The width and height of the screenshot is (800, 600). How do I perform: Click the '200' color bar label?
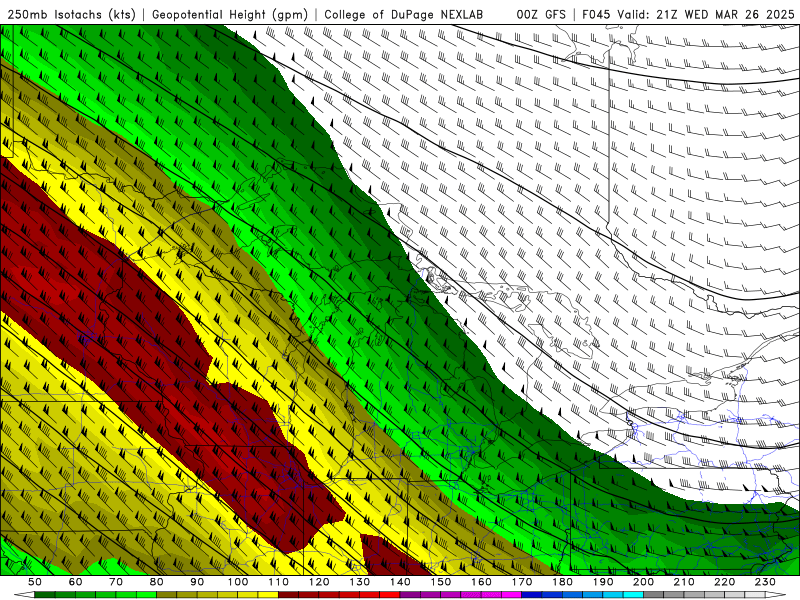point(643,582)
